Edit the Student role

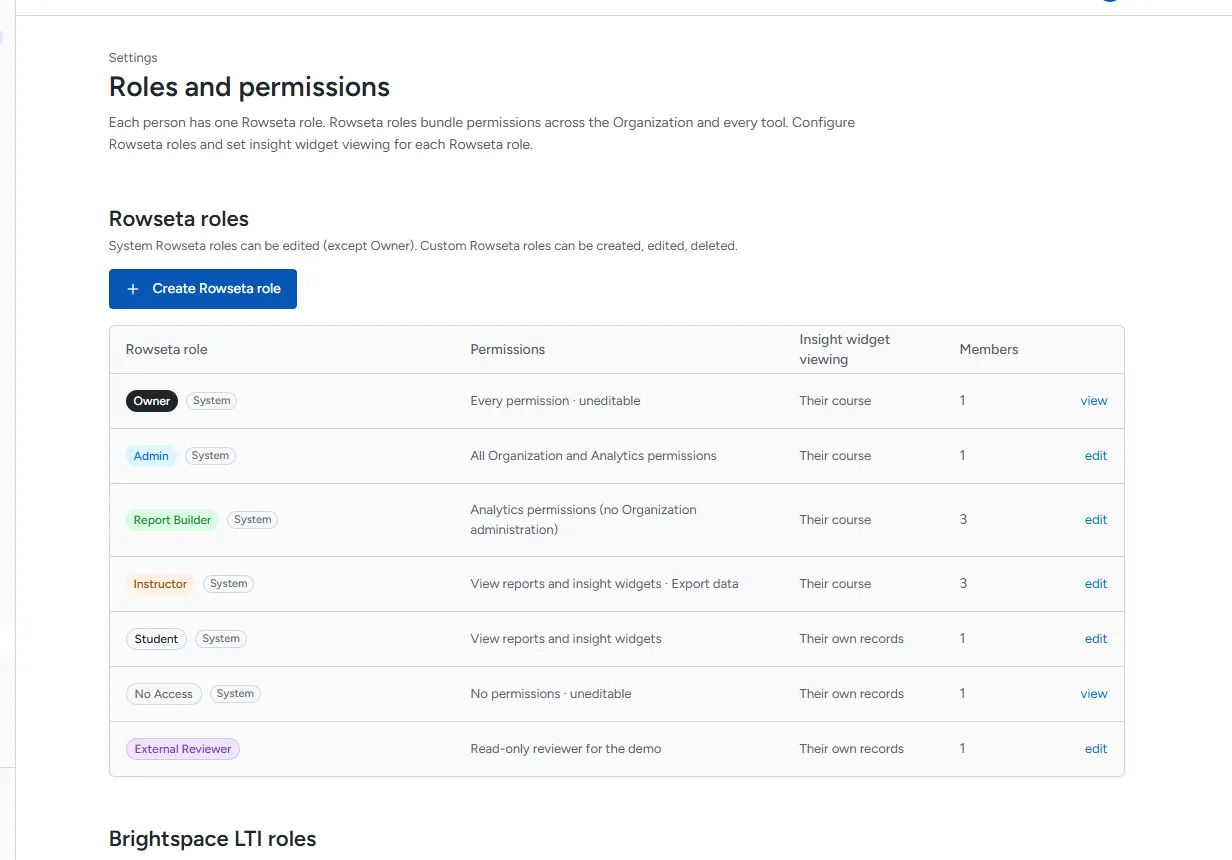[1096, 639]
